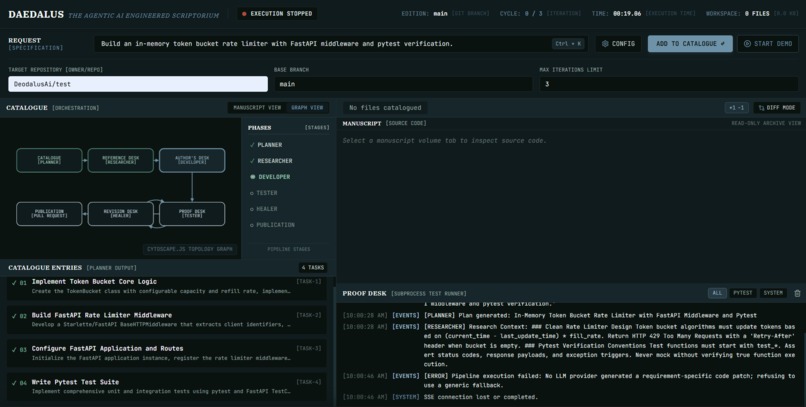Select the SYSTEM log filter
The width and height of the screenshot is (806, 407).
[x=773, y=293]
